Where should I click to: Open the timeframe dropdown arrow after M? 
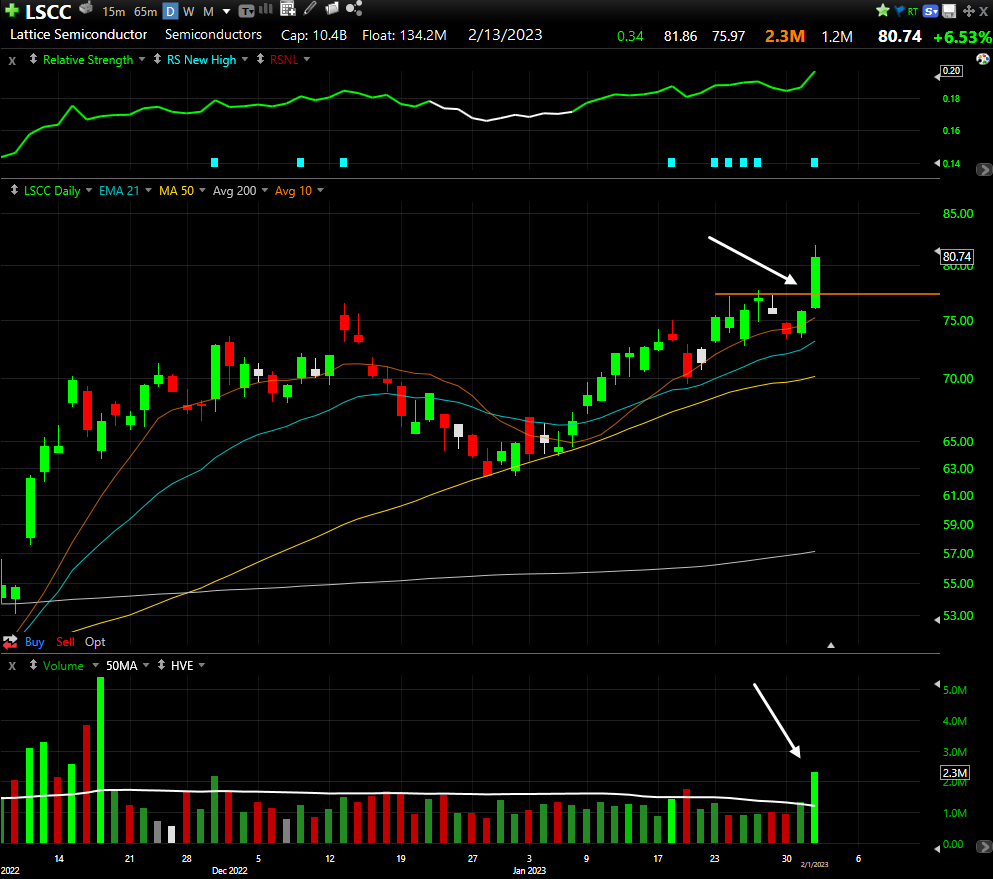226,12
